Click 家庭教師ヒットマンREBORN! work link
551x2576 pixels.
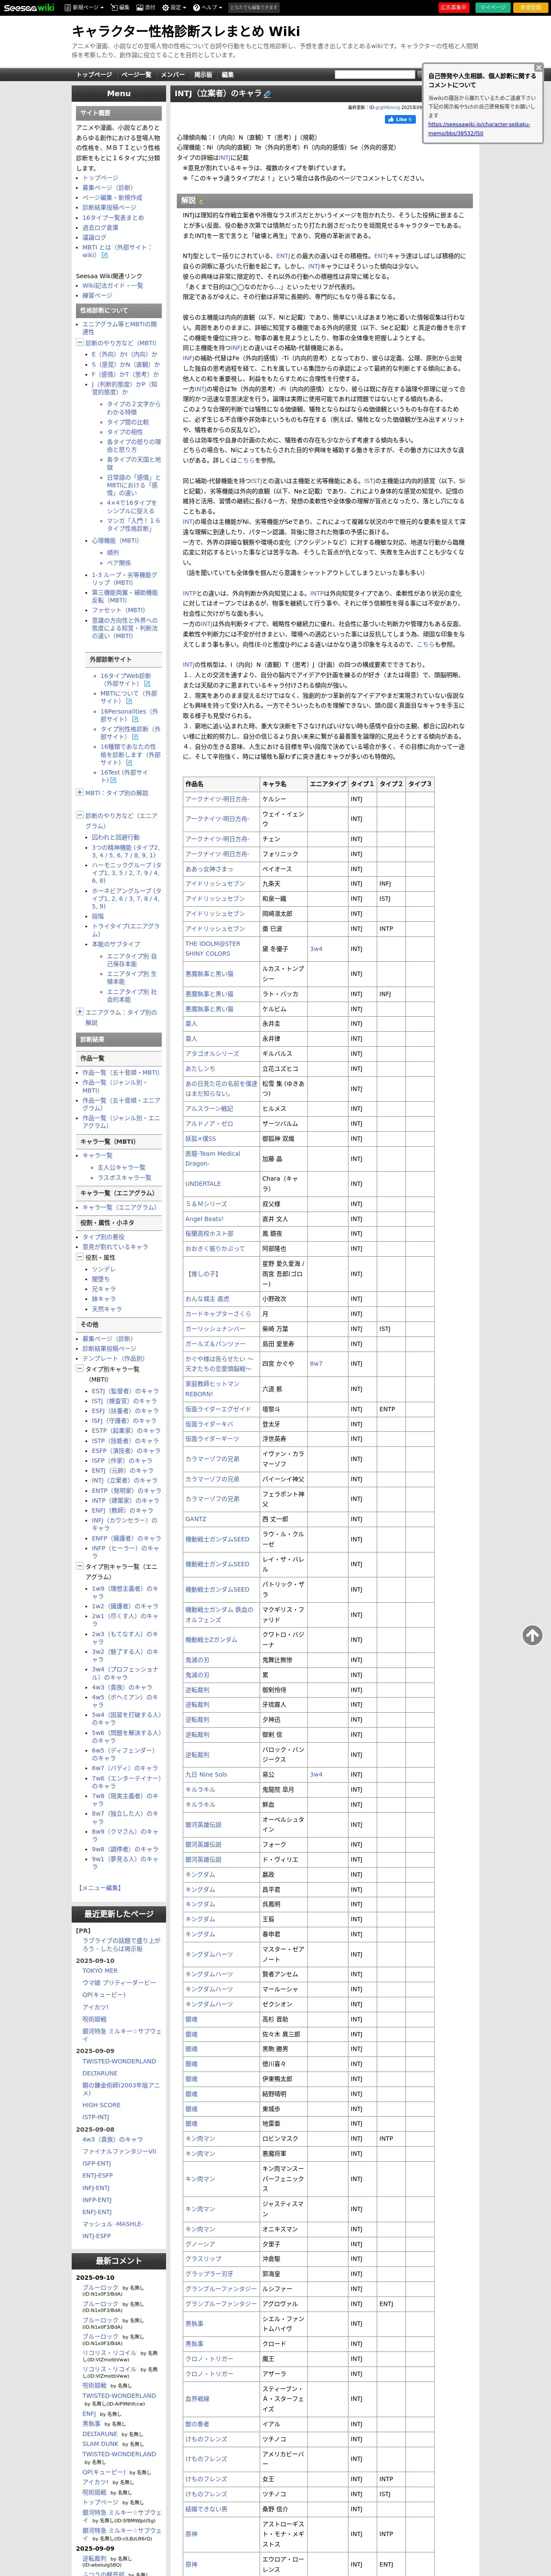pyautogui.click(x=213, y=1389)
